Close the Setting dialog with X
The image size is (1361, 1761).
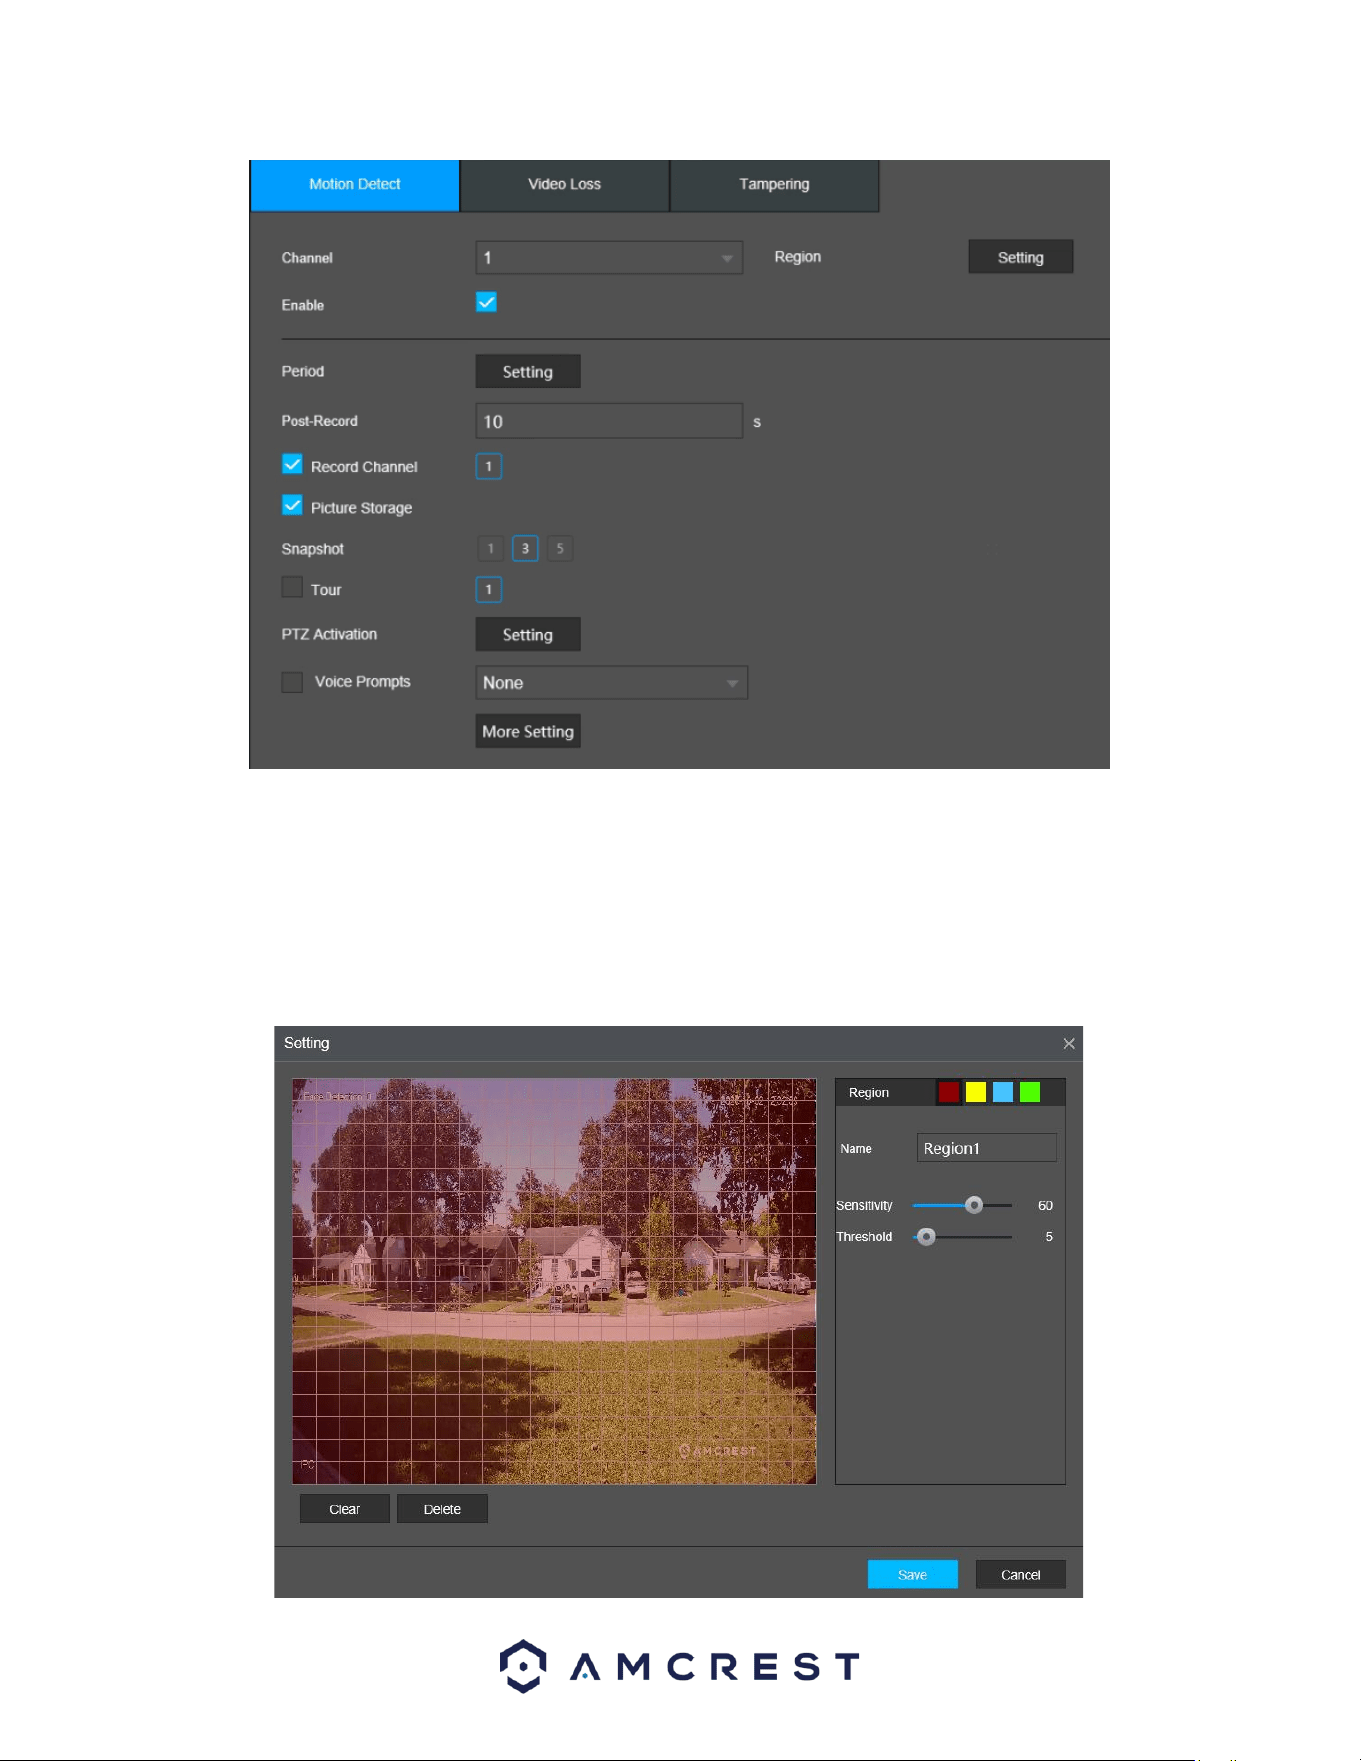1069,1044
